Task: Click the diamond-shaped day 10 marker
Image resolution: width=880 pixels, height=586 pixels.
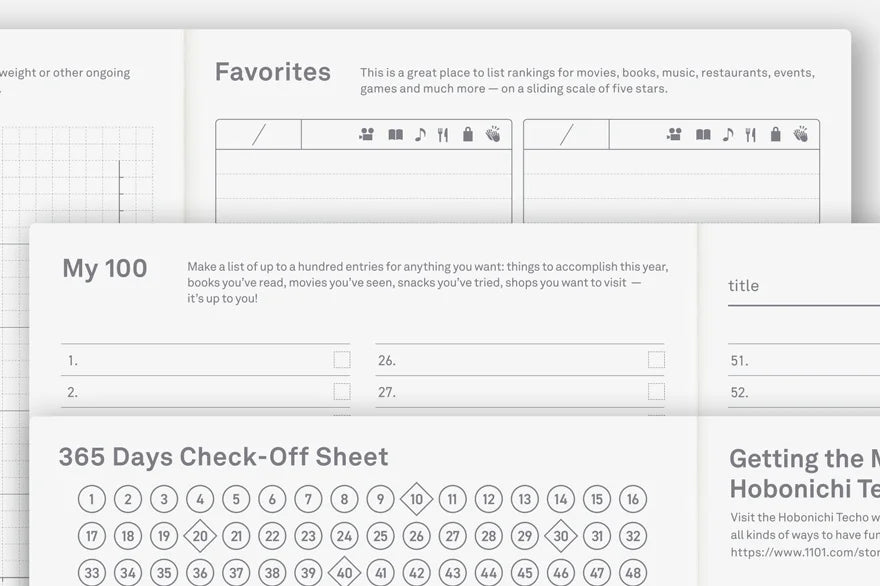Action: [x=416, y=499]
